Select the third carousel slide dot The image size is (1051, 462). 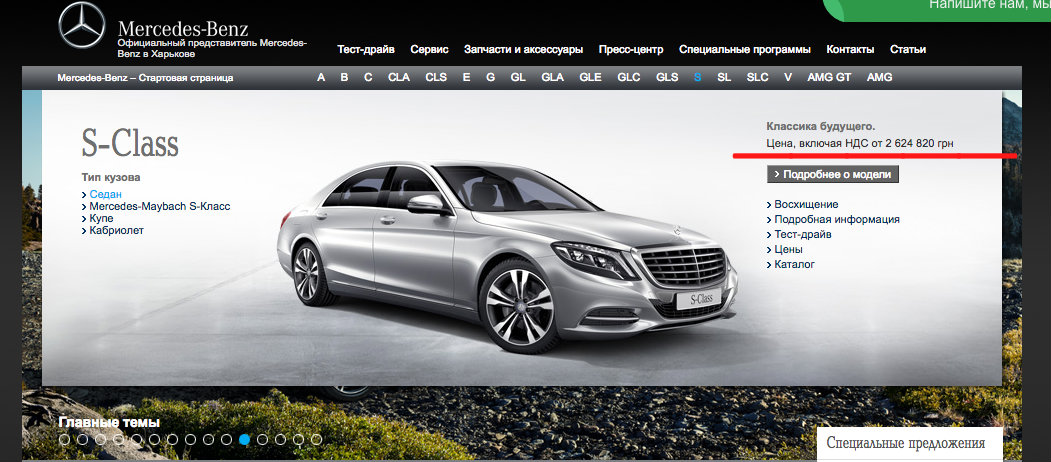[x=101, y=440]
